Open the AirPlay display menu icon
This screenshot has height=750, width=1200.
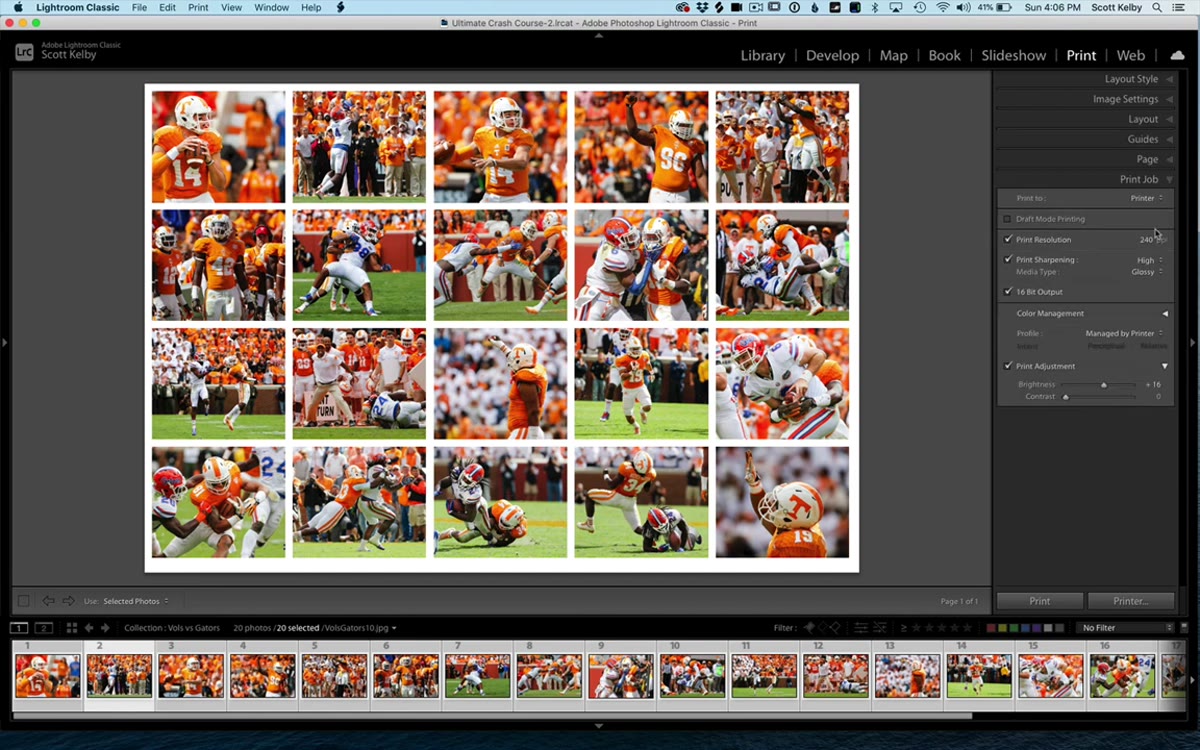pyautogui.click(x=895, y=7)
